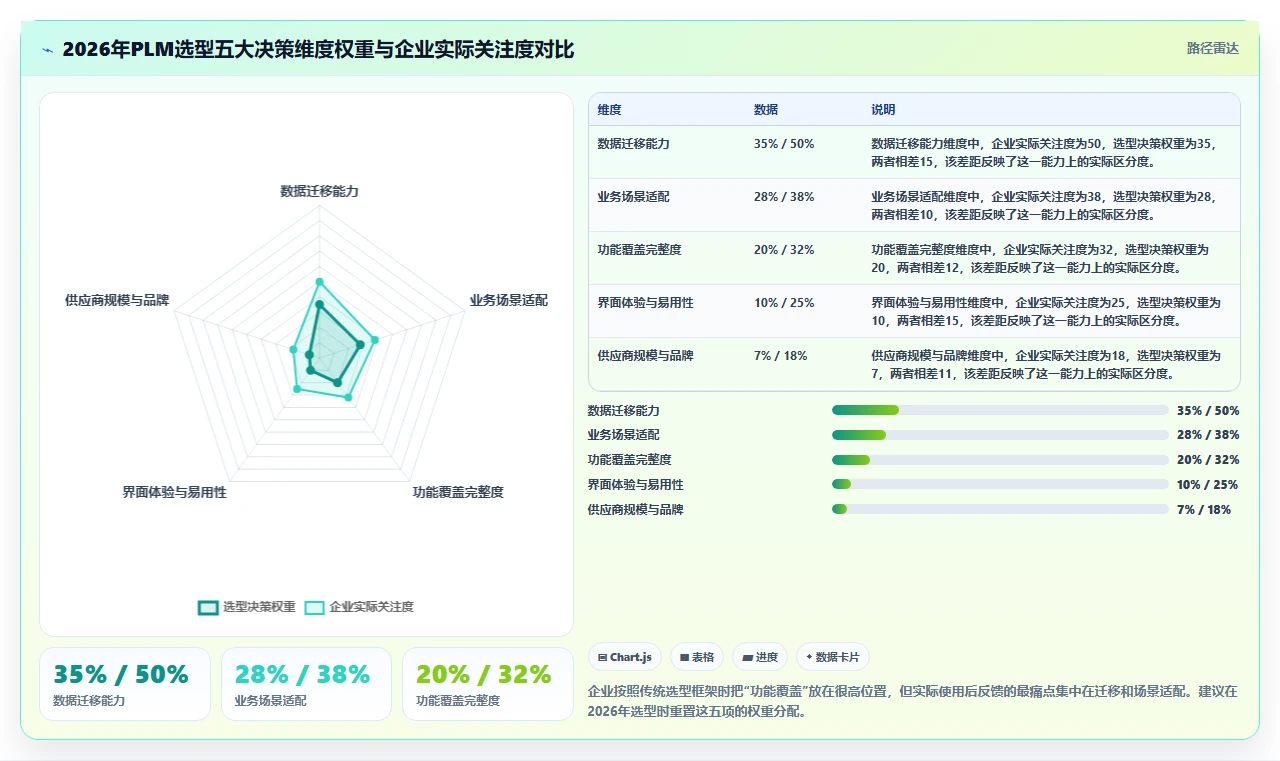Click the 功能覆盖完整度 progress bar
The image size is (1280, 761).
coord(1000,460)
